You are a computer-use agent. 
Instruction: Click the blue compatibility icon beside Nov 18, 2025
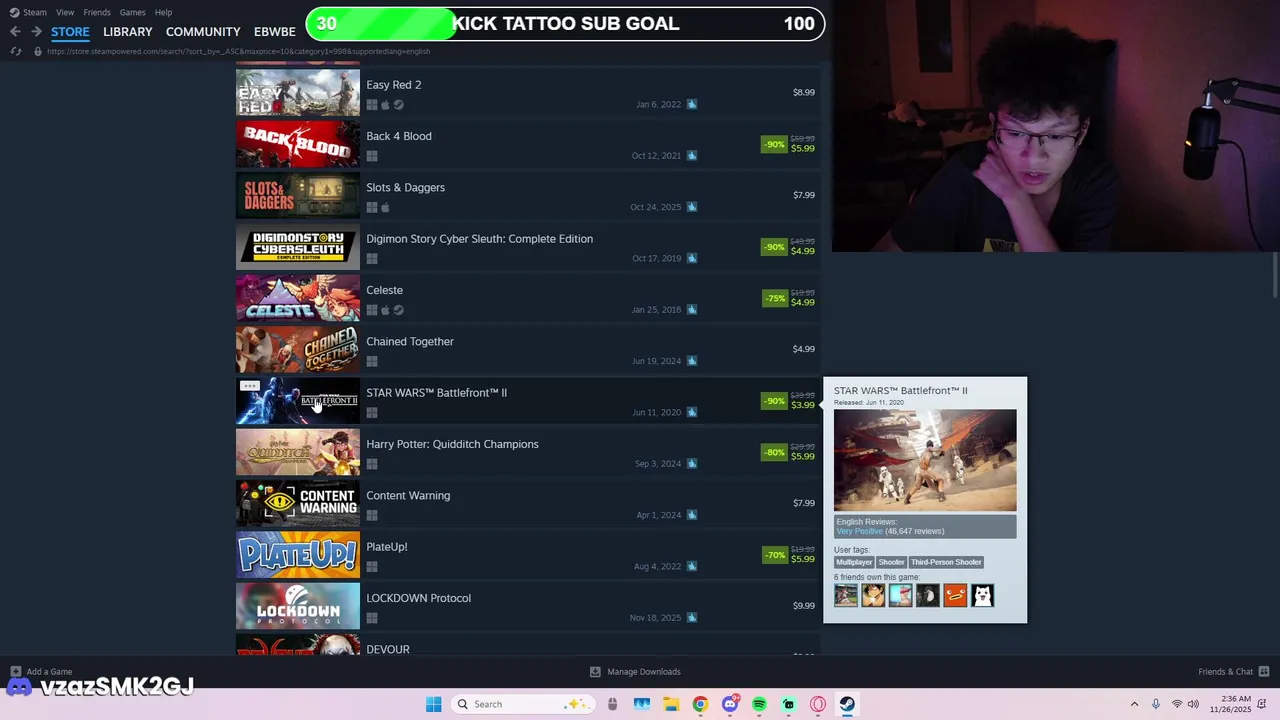pyautogui.click(x=692, y=618)
